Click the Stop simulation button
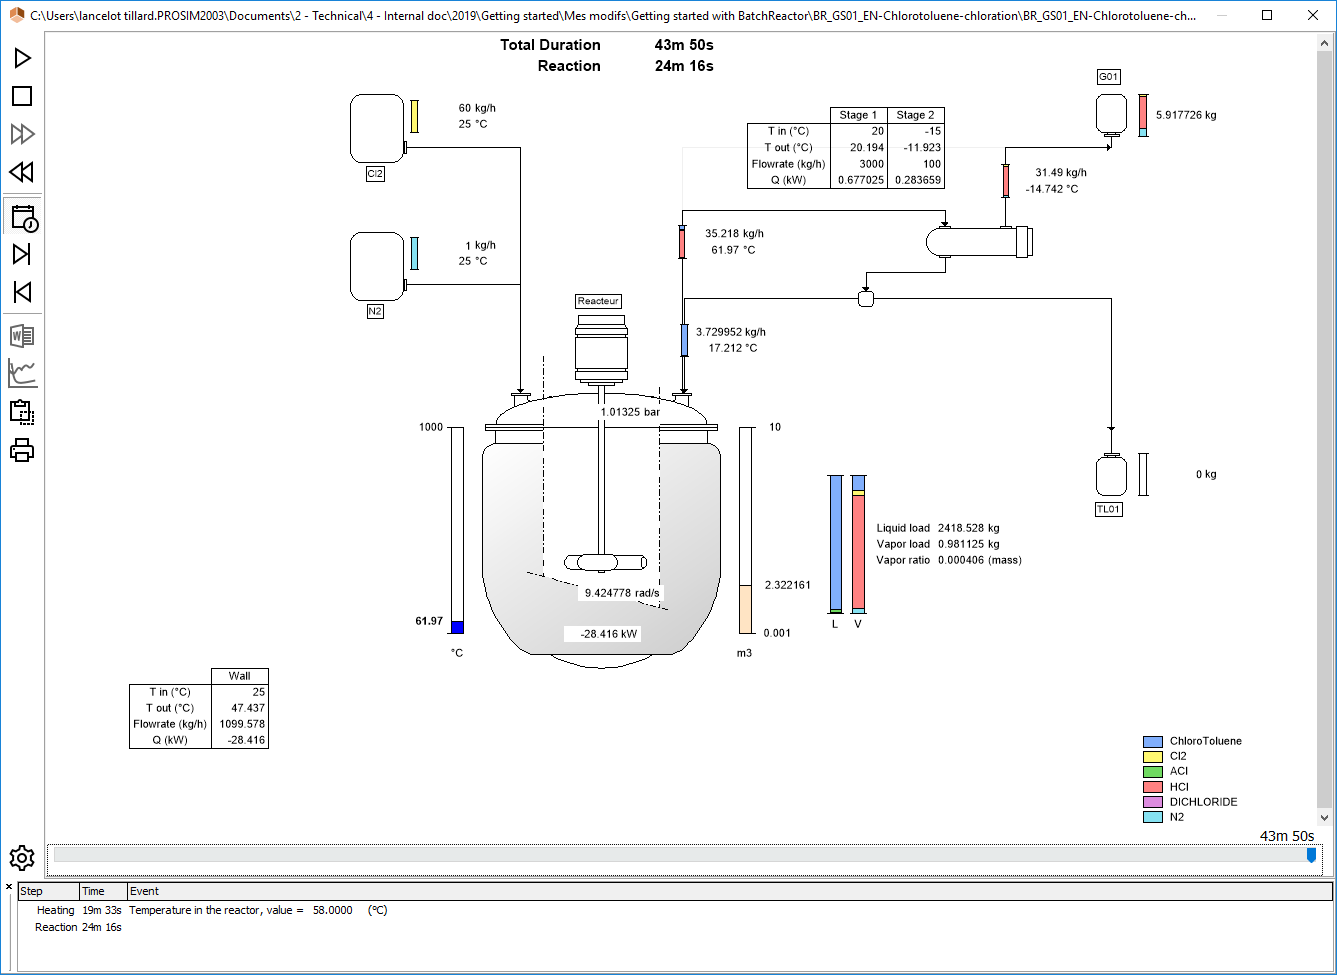This screenshot has width=1337, height=975. pyautogui.click(x=22, y=96)
